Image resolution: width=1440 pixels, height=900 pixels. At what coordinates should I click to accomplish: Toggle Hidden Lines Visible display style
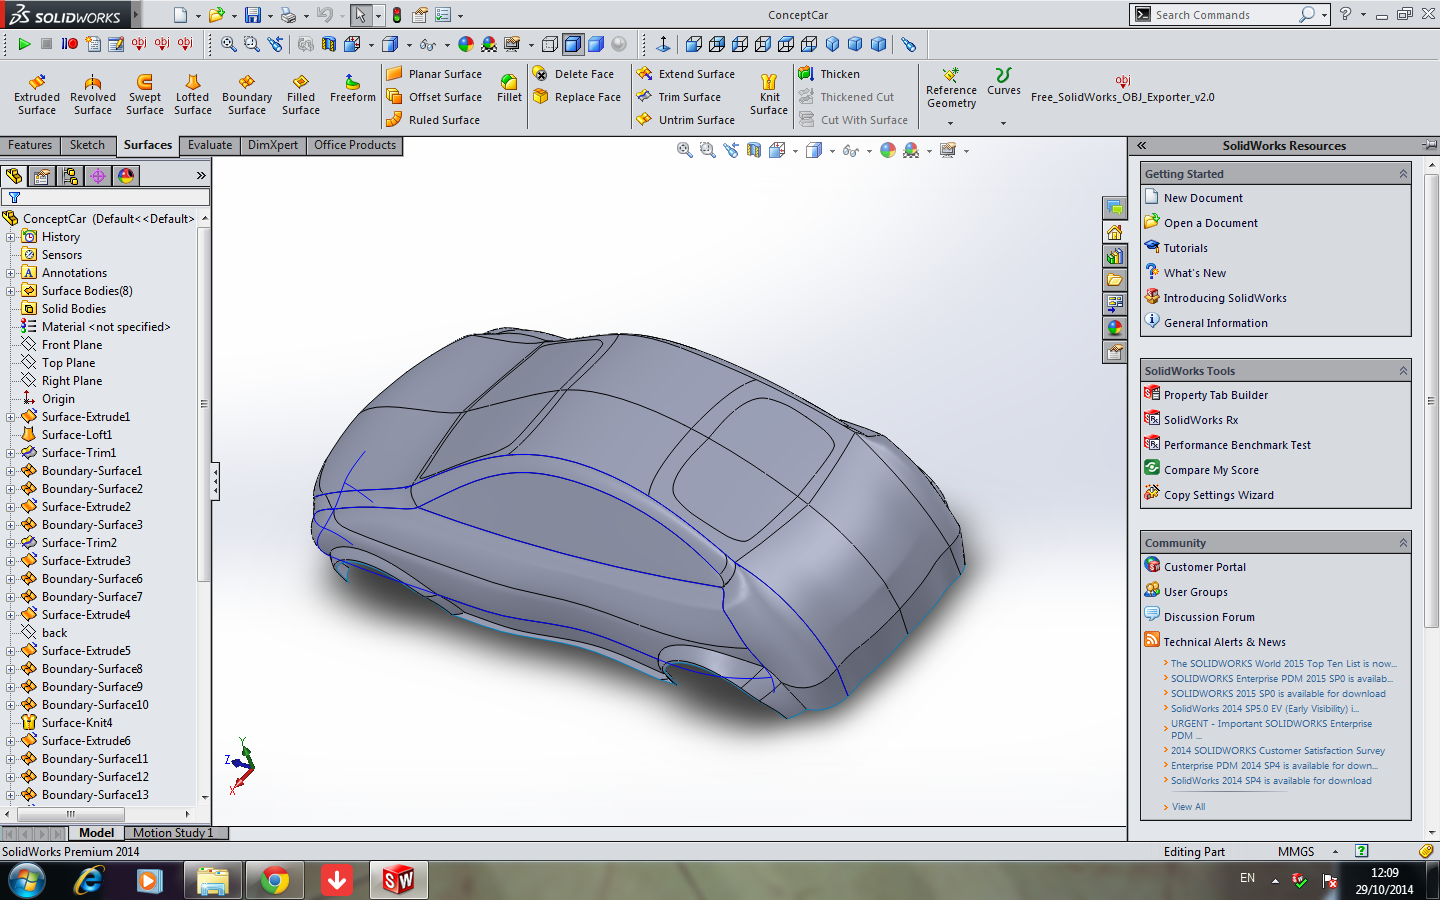[550, 44]
